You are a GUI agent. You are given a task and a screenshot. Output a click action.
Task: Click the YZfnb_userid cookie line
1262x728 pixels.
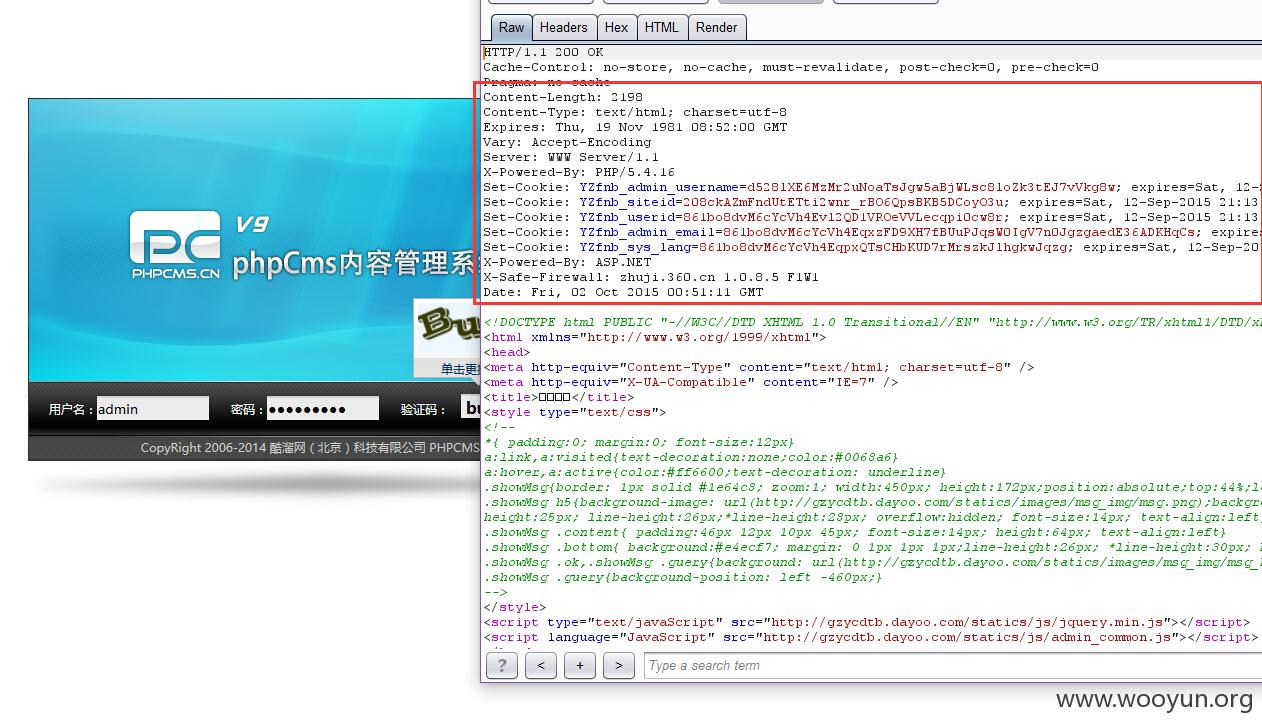point(872,217)
